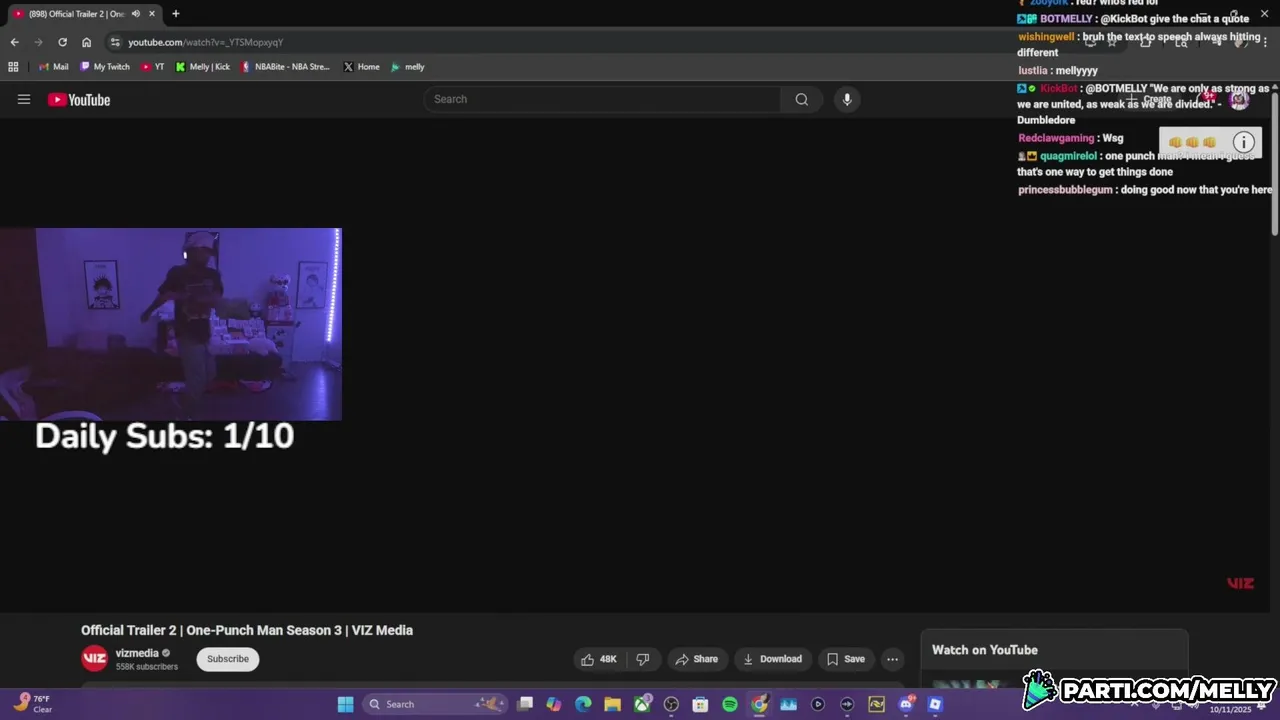Open the Mail bookmark

(x=53, y=67)
